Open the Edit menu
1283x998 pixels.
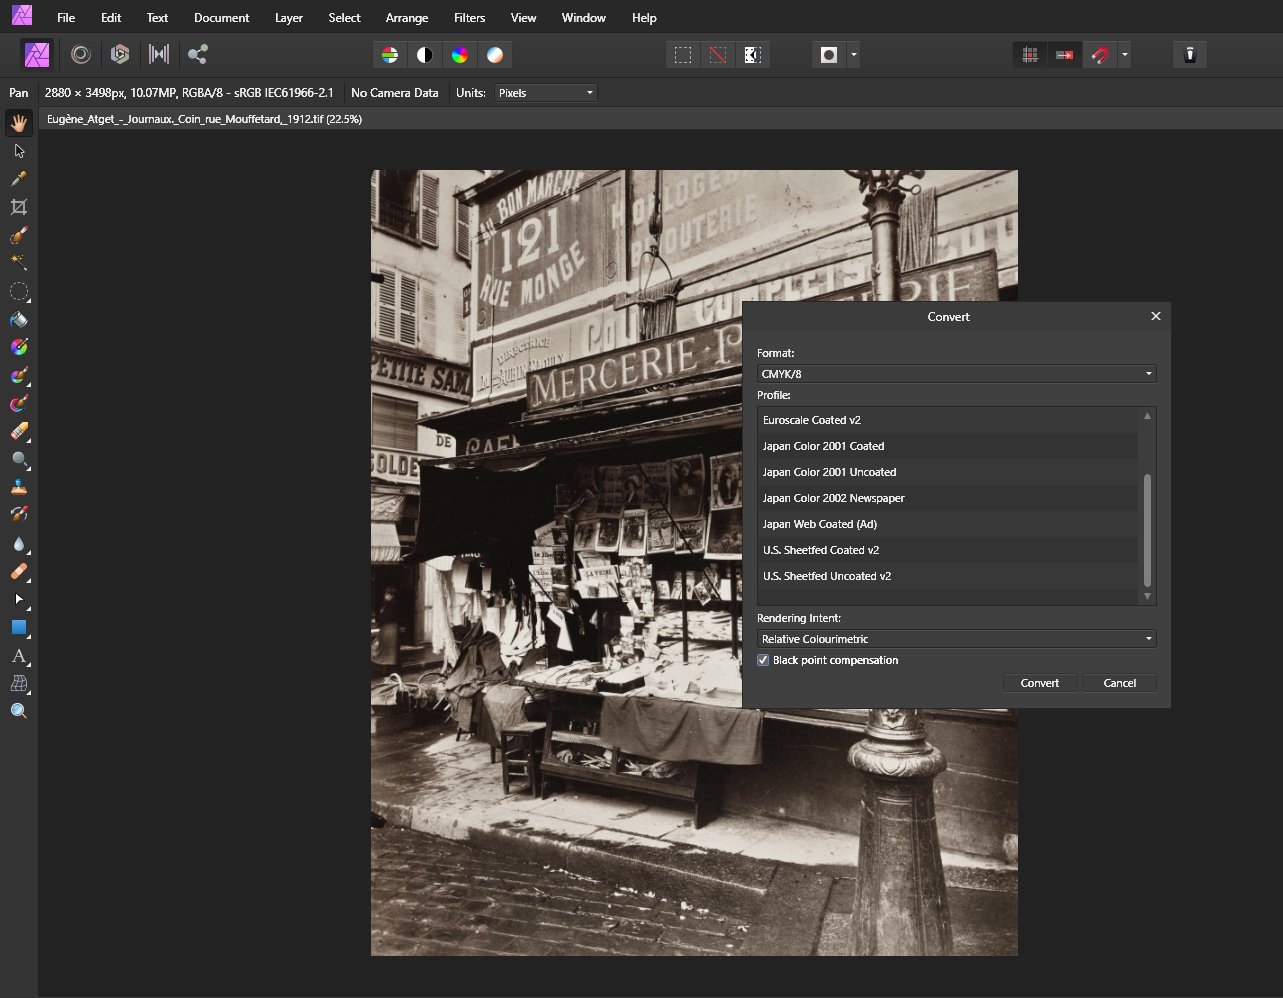[x=111, y=17]
